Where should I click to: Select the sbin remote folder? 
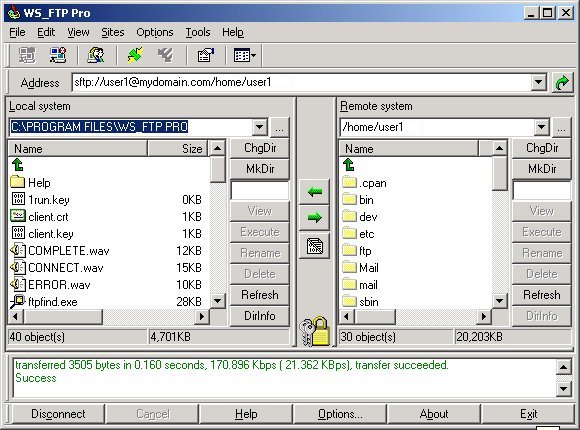(x=361, y=302)
